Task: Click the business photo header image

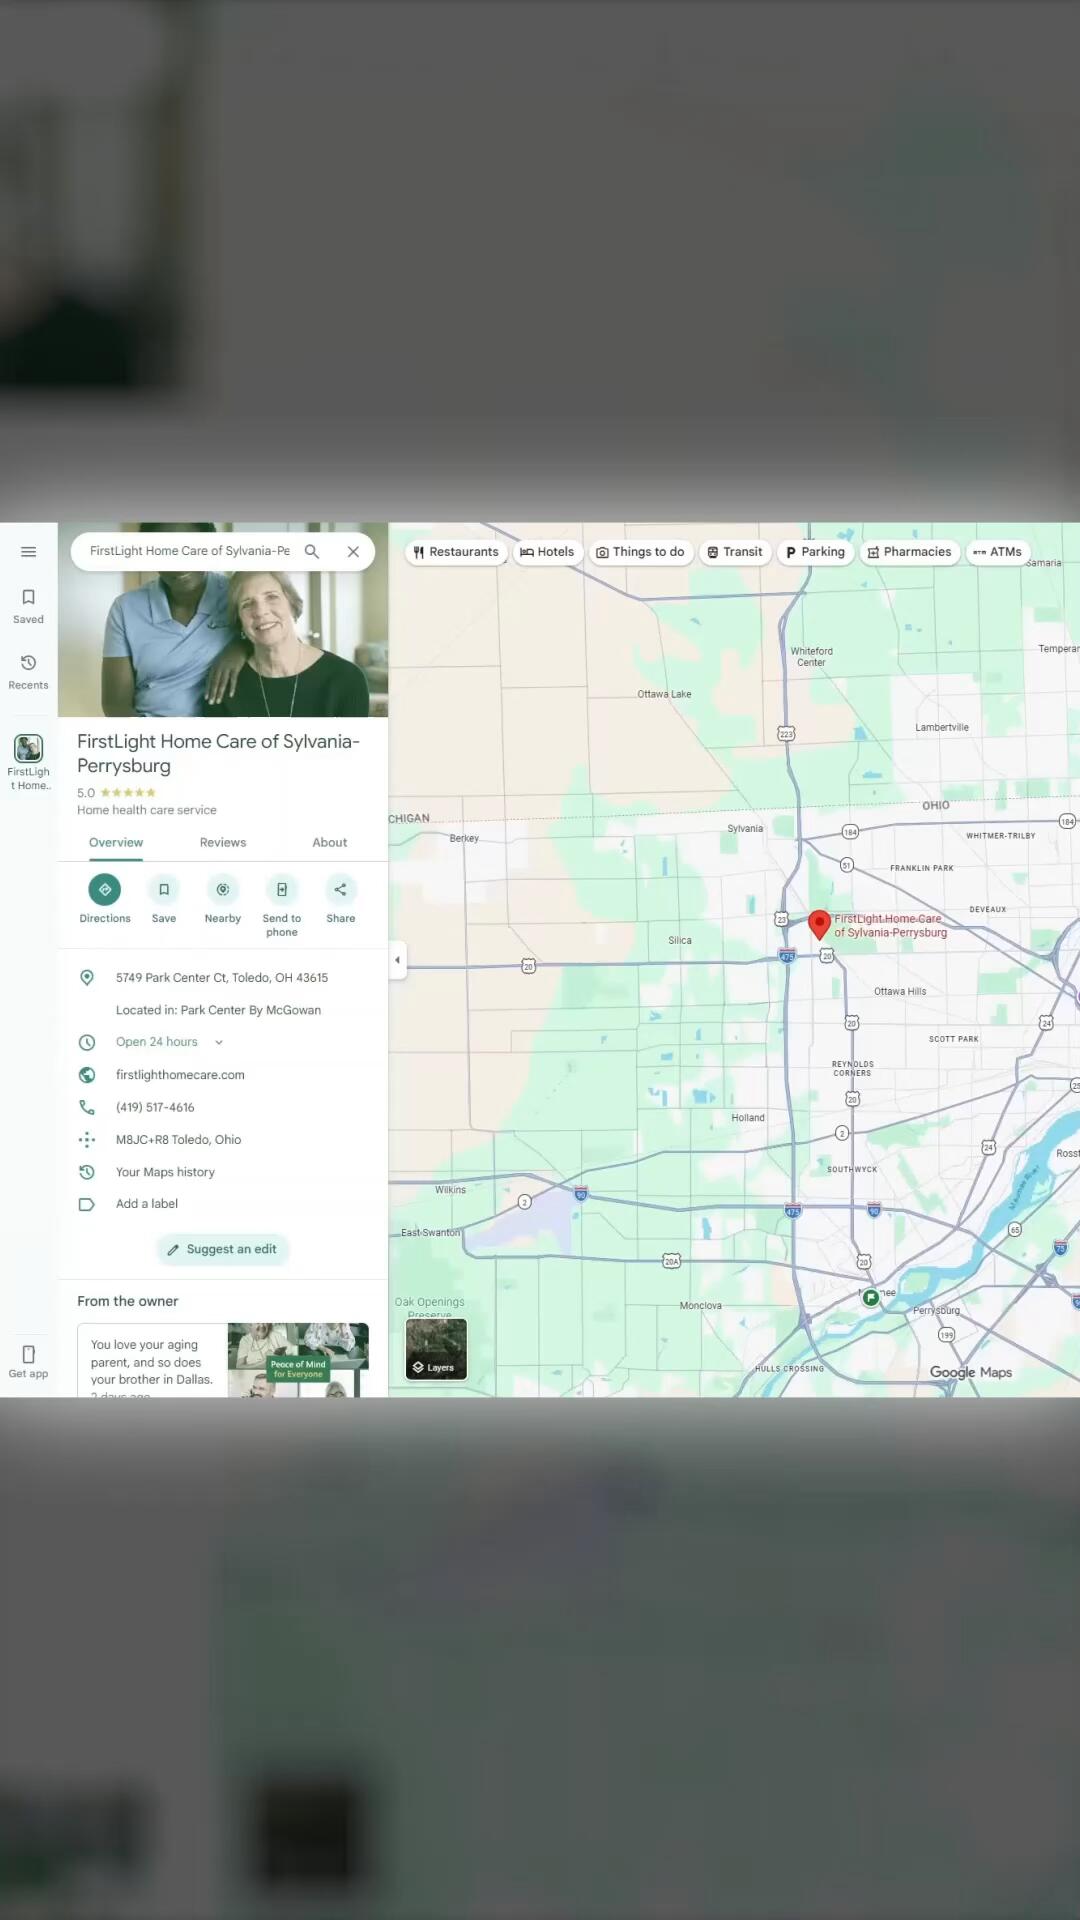Action: (x=223, y=645)
